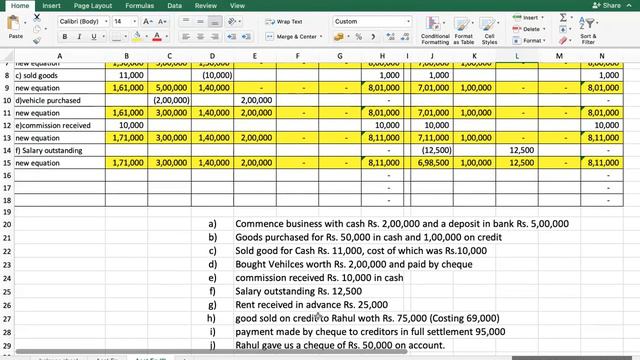Open the Formulas tab
640x360 pixels.
(140, 6)
